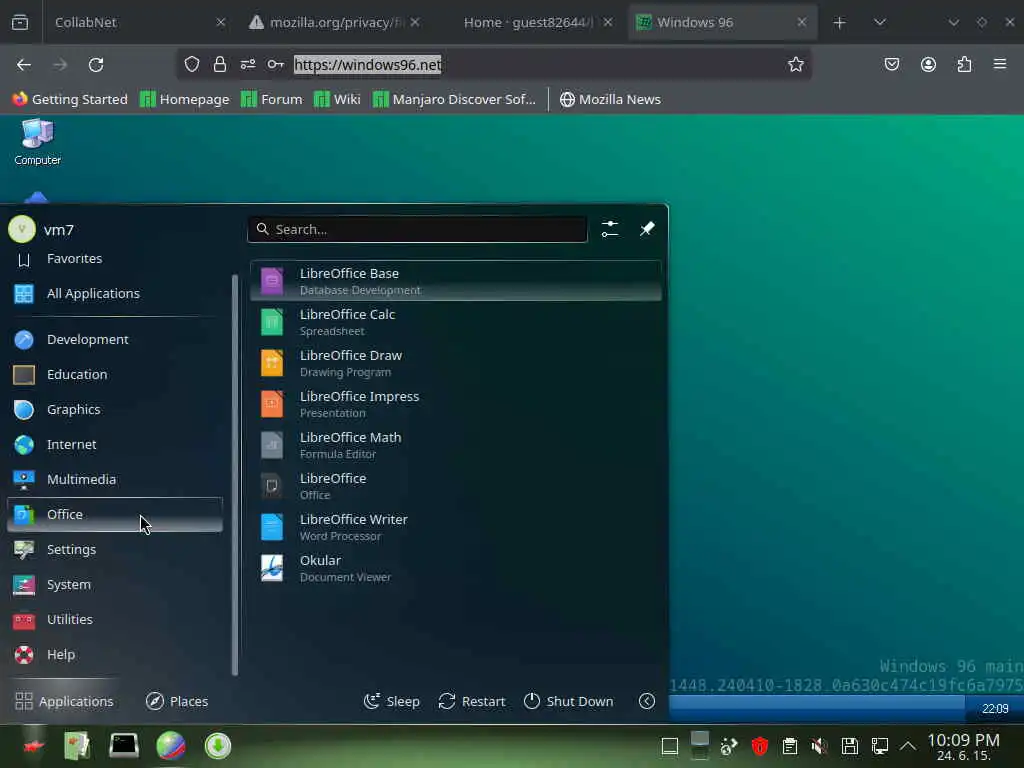Switch to Home guest82644 tab
The image size is (1024, 768).
pos(528,22)
